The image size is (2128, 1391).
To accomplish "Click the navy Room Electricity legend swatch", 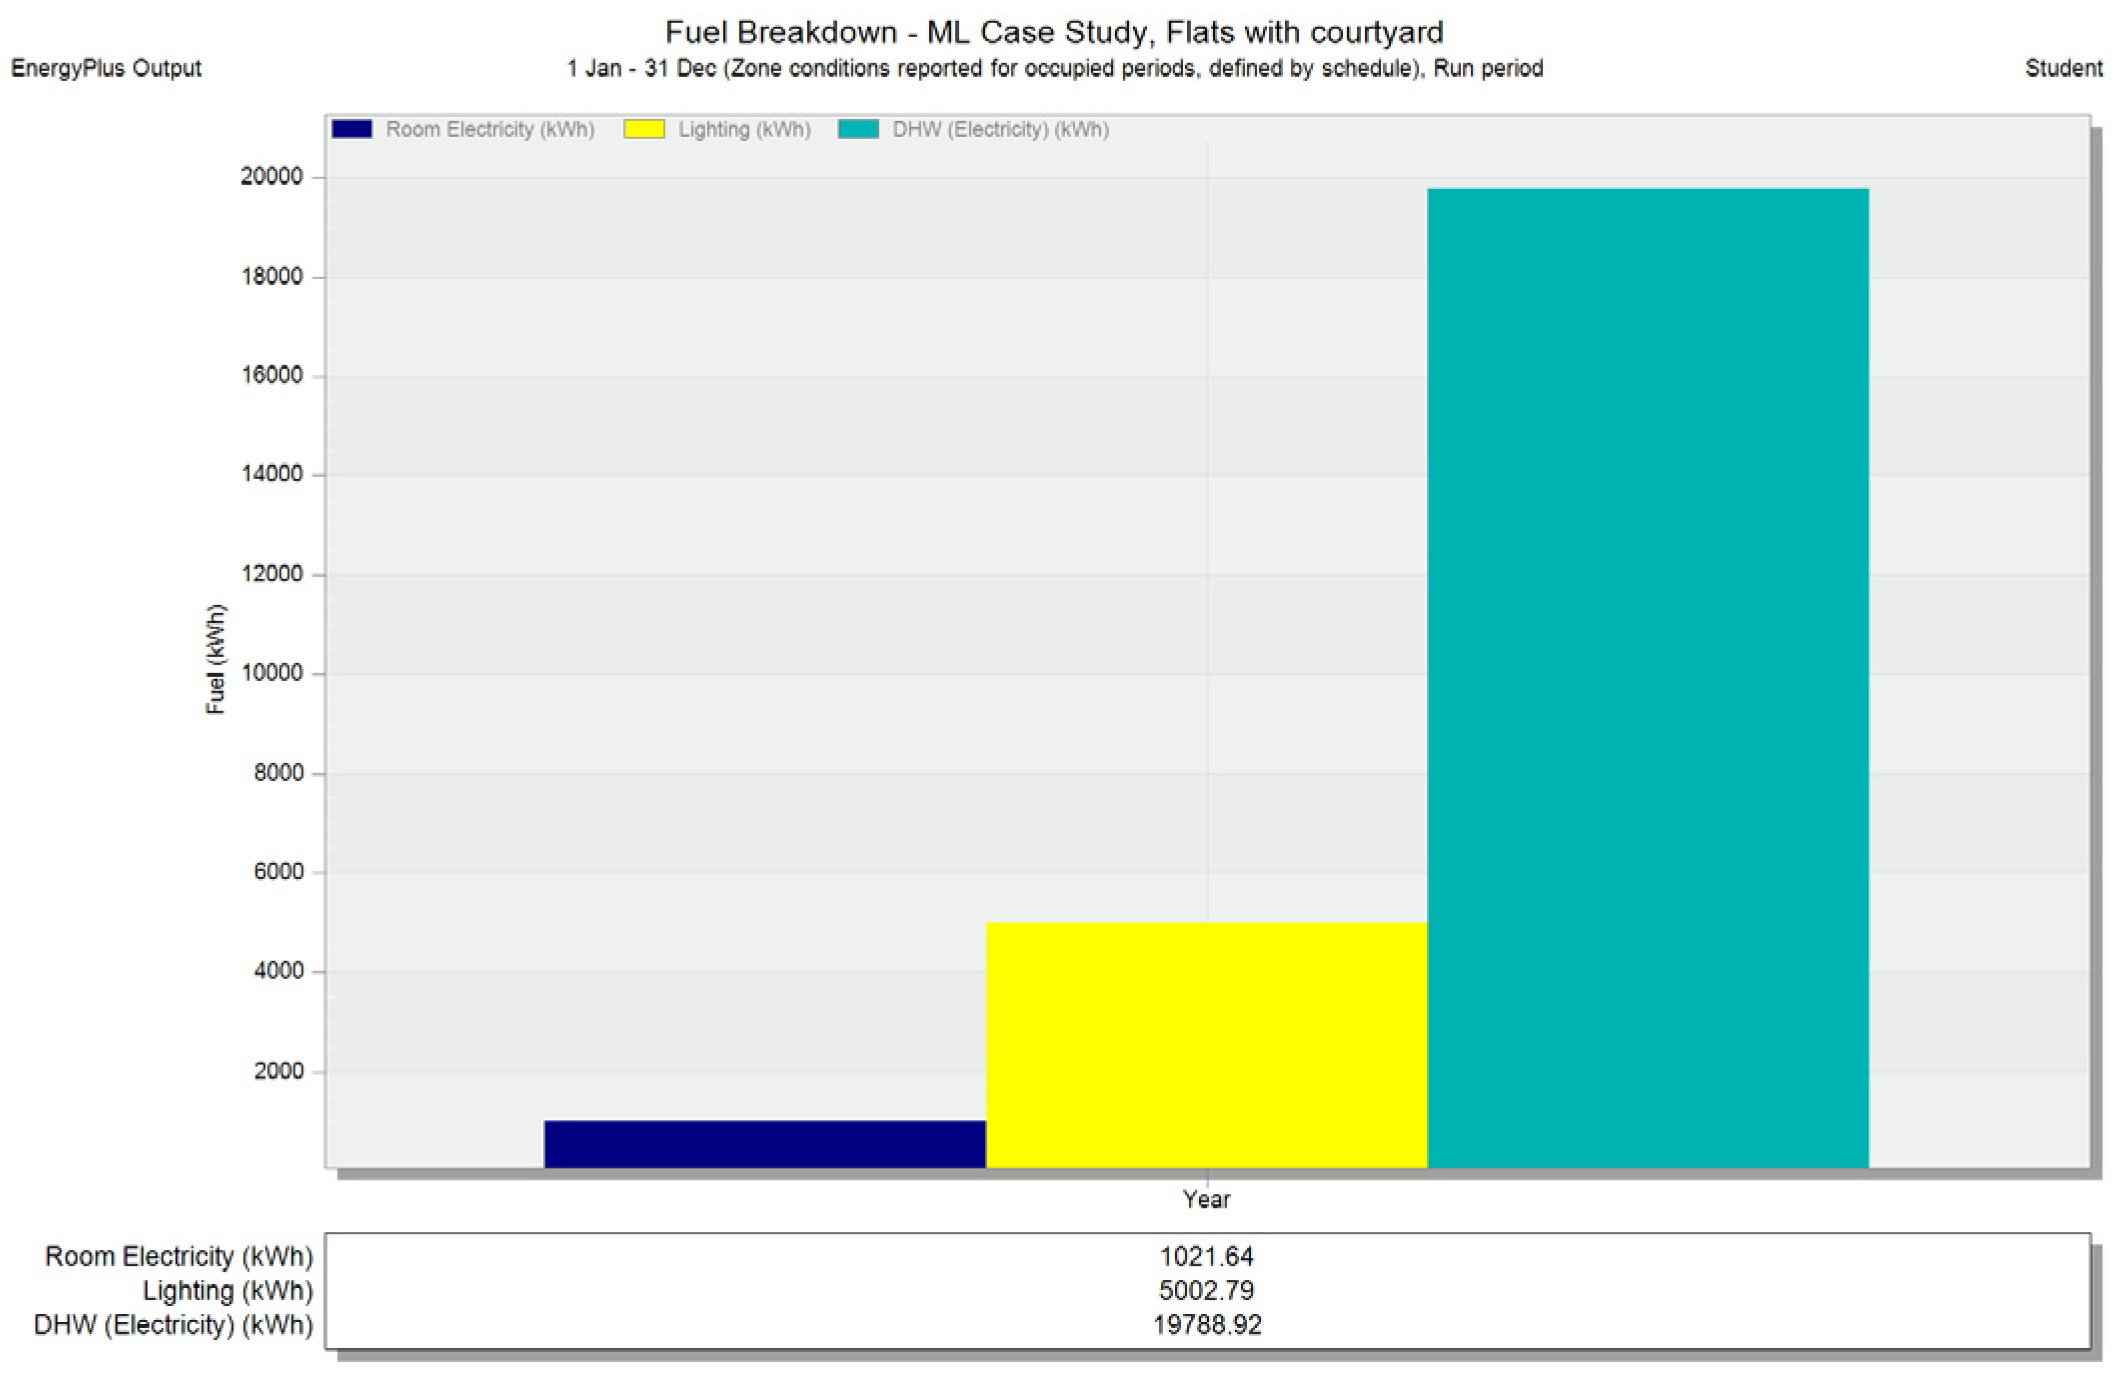I will click(x=351, y=129).
